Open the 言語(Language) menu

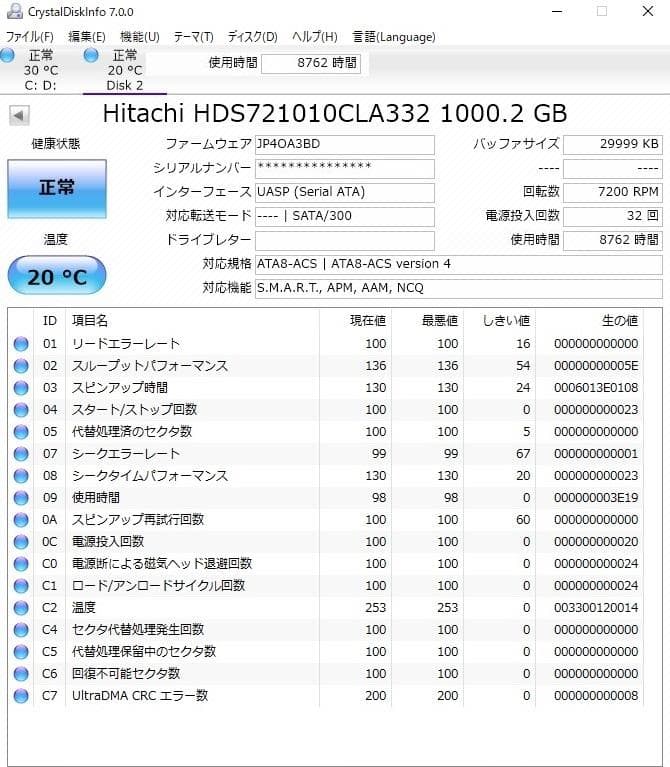coord(394,37)
